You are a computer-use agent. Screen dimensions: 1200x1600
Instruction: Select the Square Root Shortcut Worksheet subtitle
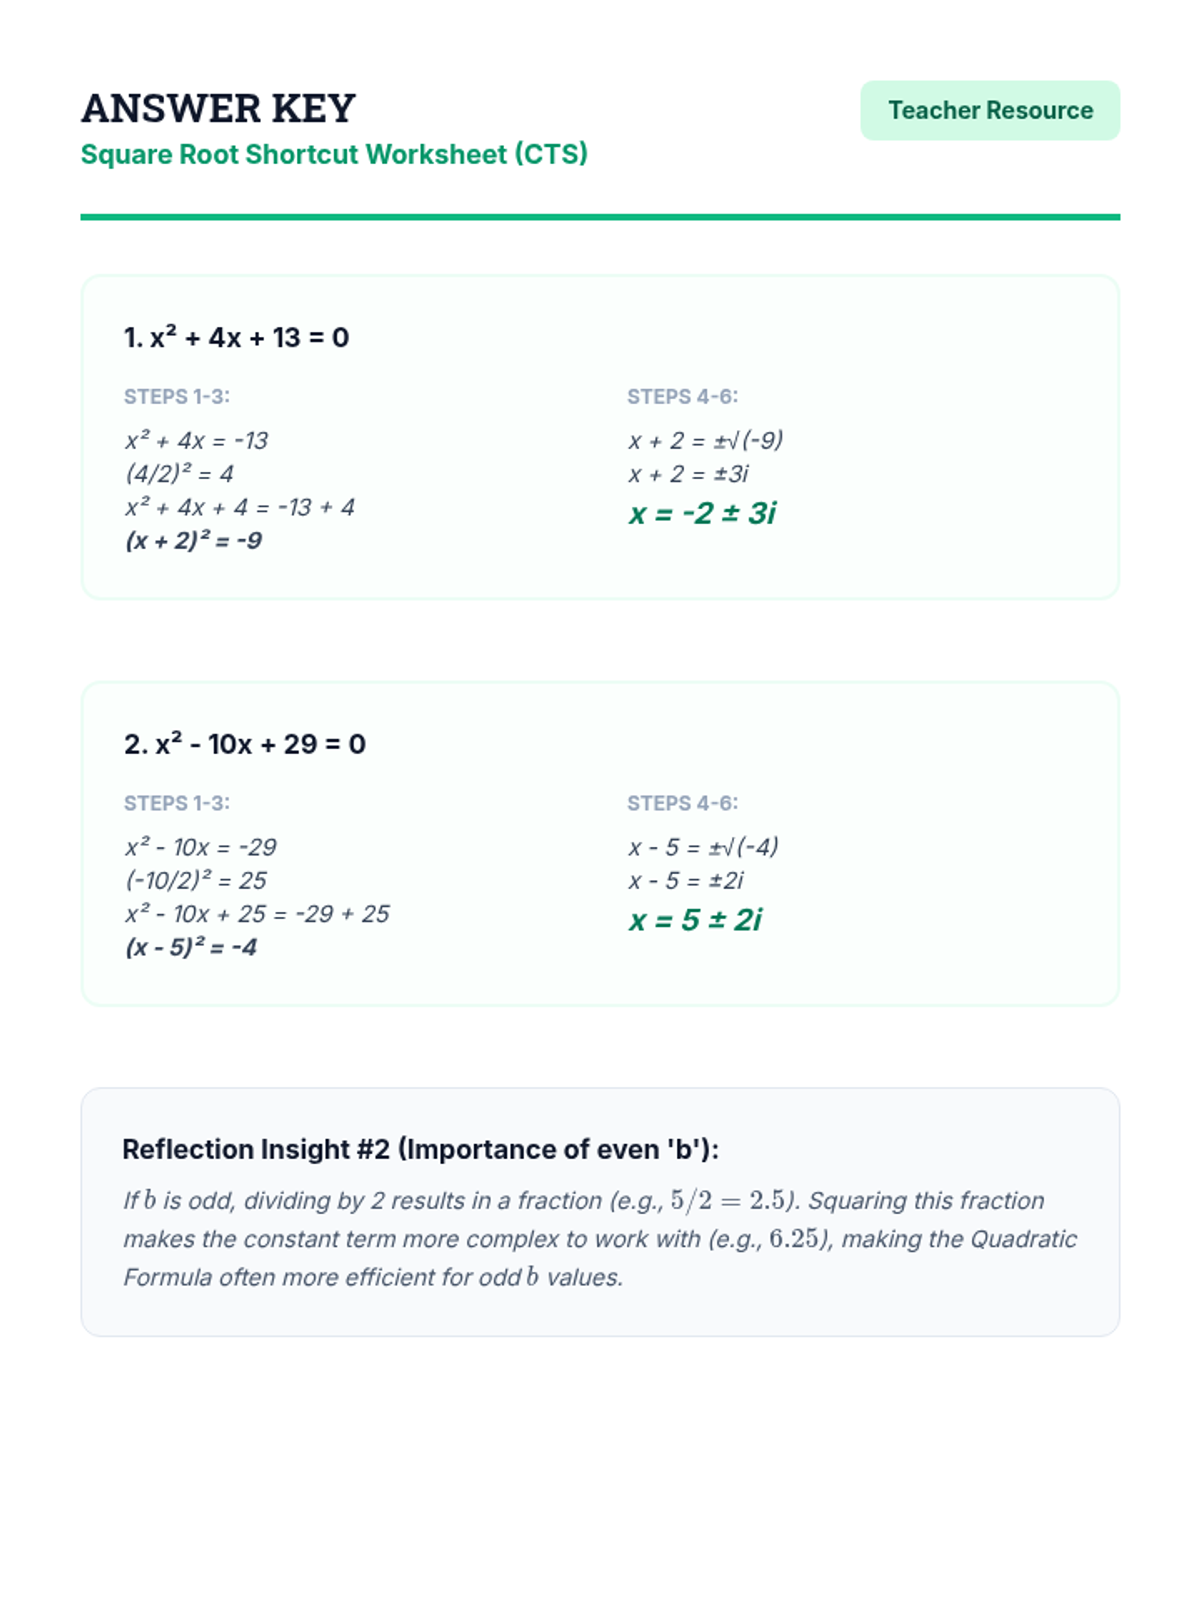coord(334,154)
